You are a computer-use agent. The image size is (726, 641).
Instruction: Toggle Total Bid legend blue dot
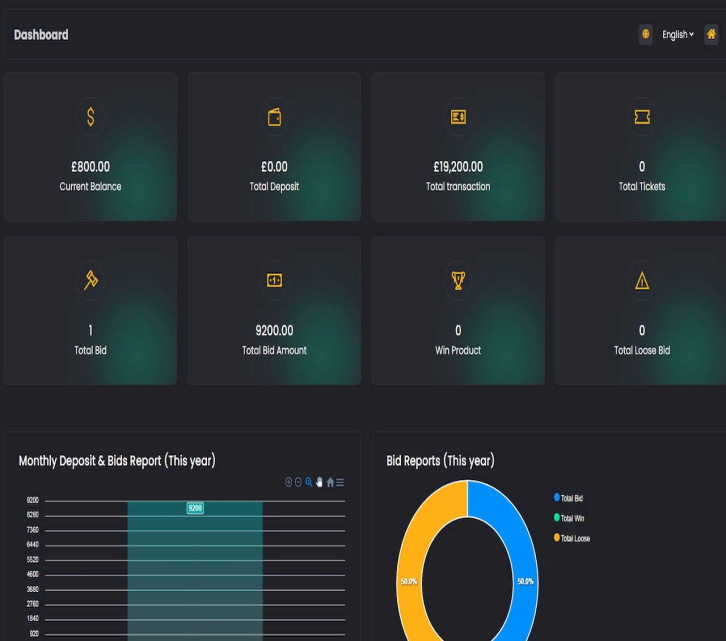tap(557, 497)
